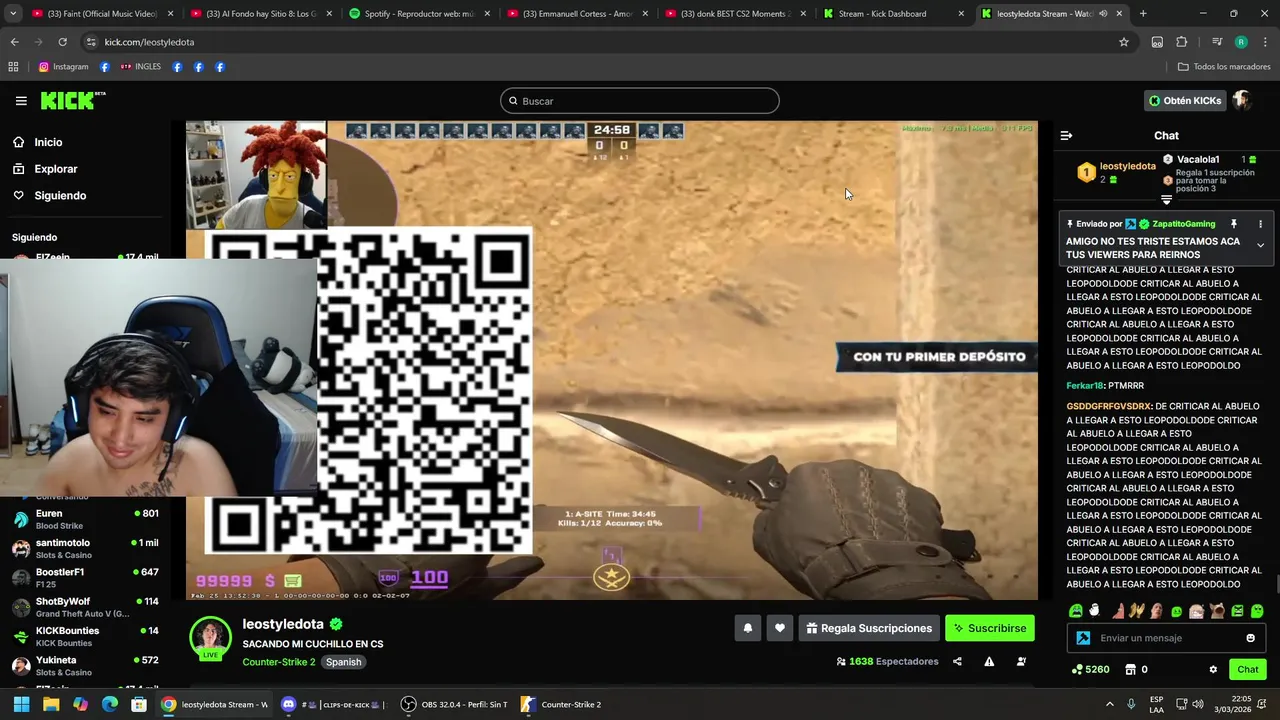Image resolution: width=1280 pixels, height=720 pixels.
Task: Click the Obtén KICKs button
Action: coord(1185,101)
